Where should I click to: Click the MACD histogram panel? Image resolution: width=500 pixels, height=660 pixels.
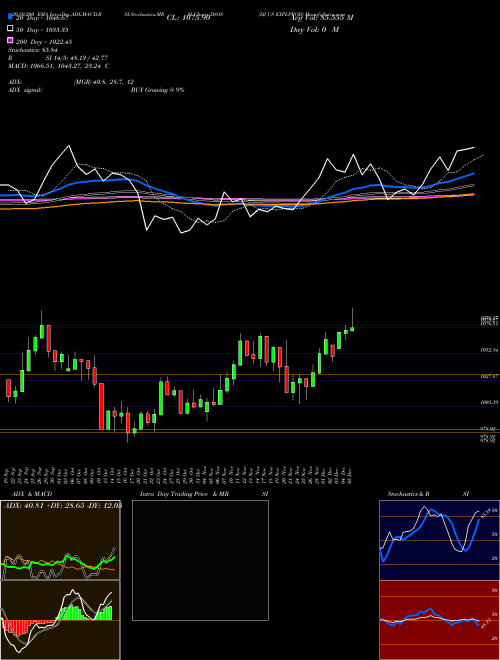60,620
